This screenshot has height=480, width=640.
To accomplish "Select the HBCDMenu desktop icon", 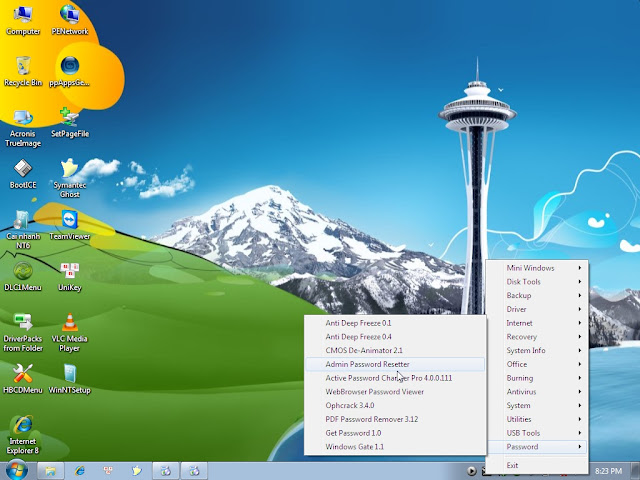I will click(x=23, y=379).
